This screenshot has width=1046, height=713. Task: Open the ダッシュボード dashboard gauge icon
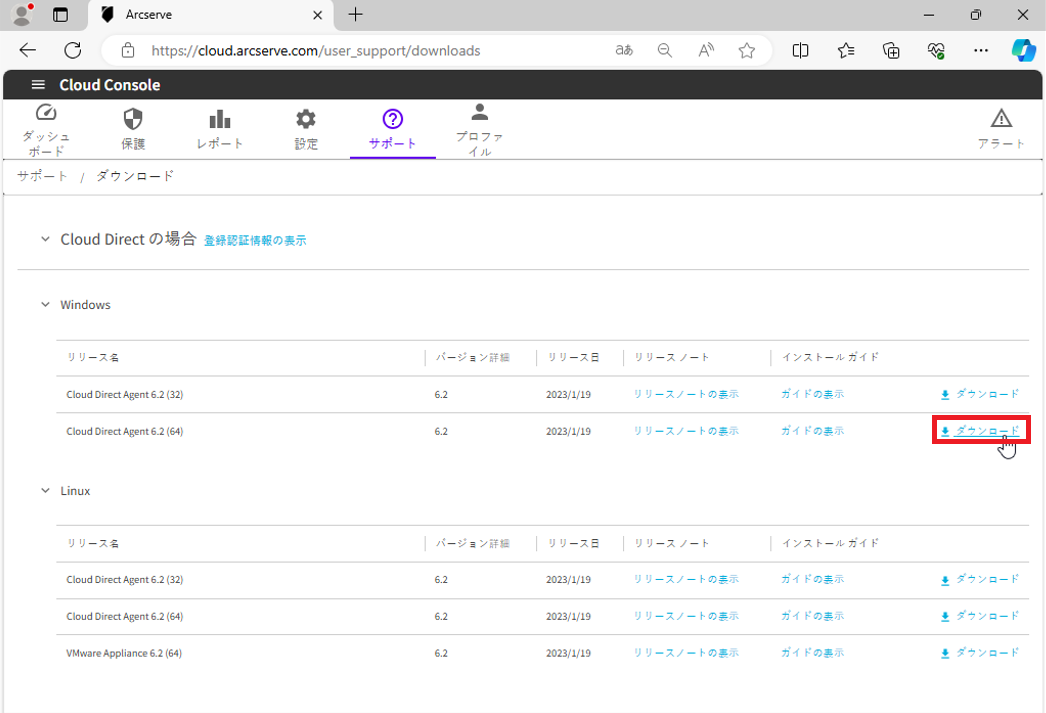(46, 114)
